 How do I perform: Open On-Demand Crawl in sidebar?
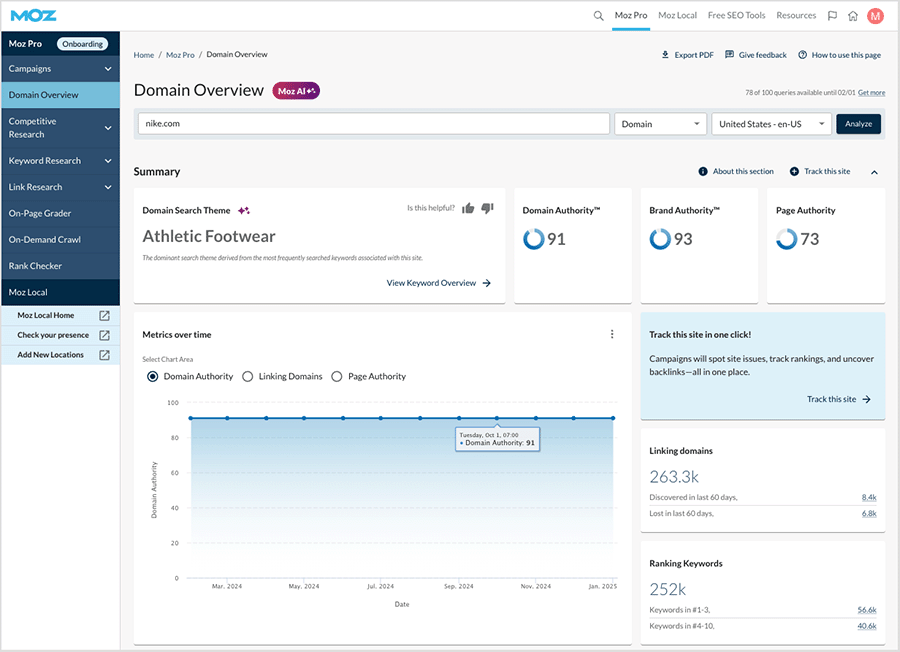coord(60,240)
